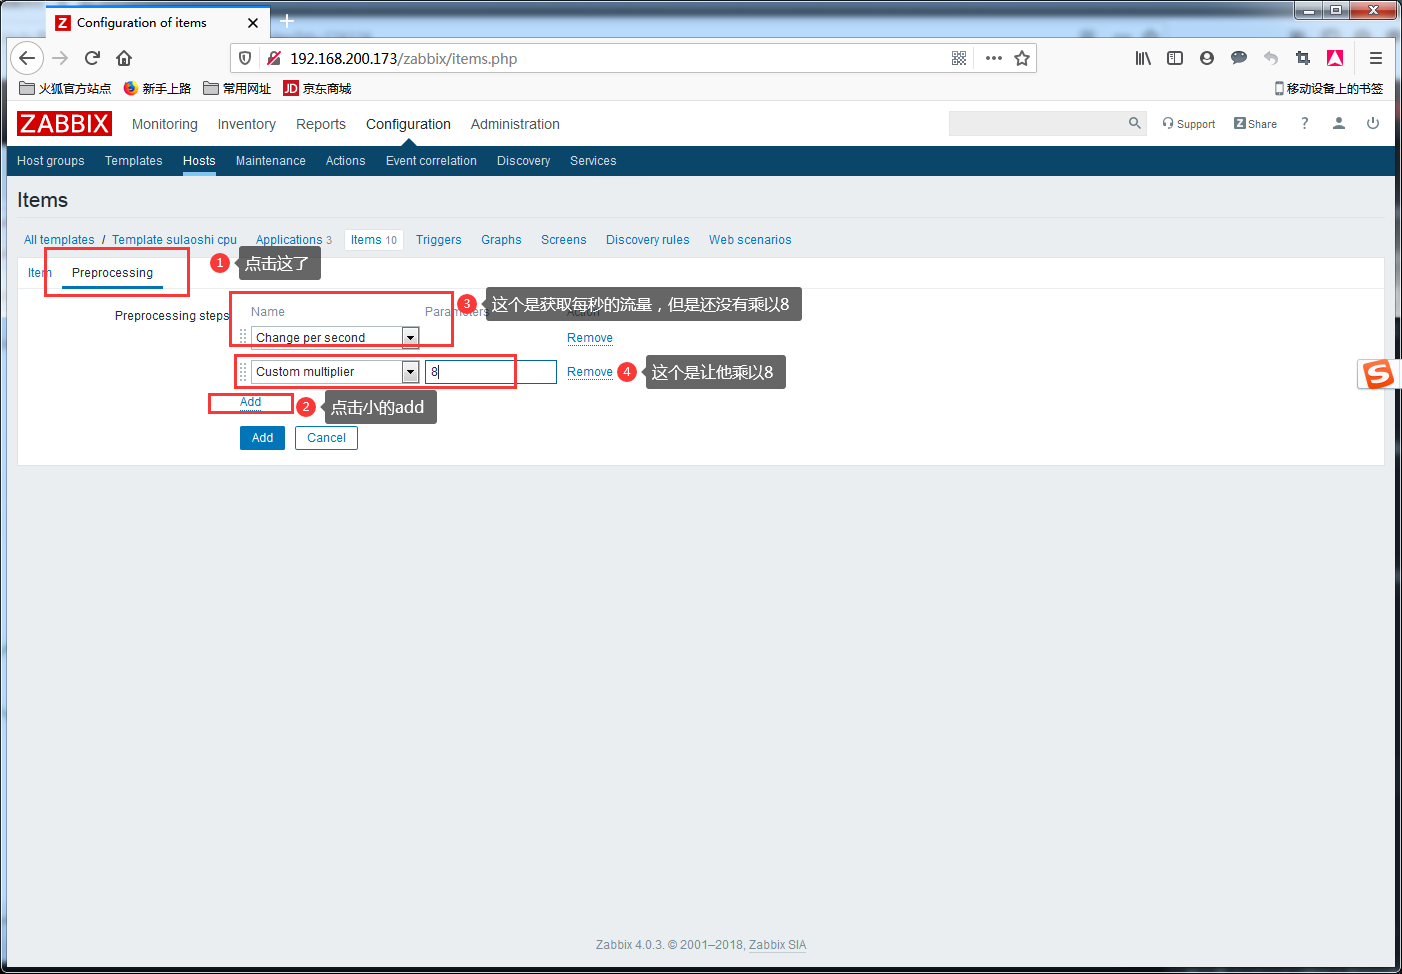This screenshot has width=1402, height=974.
Task: Open the page actions three-dot menu
Action: coord(993,58)
